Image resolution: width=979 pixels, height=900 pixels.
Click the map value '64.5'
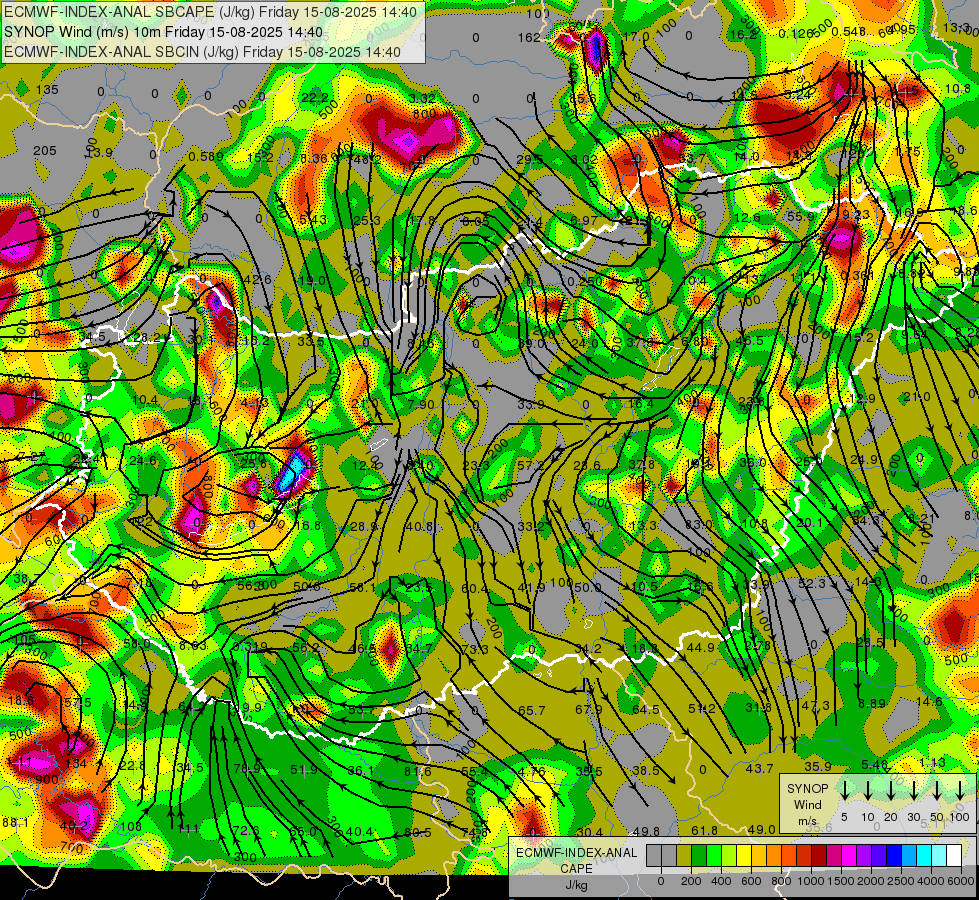[646, 710]
